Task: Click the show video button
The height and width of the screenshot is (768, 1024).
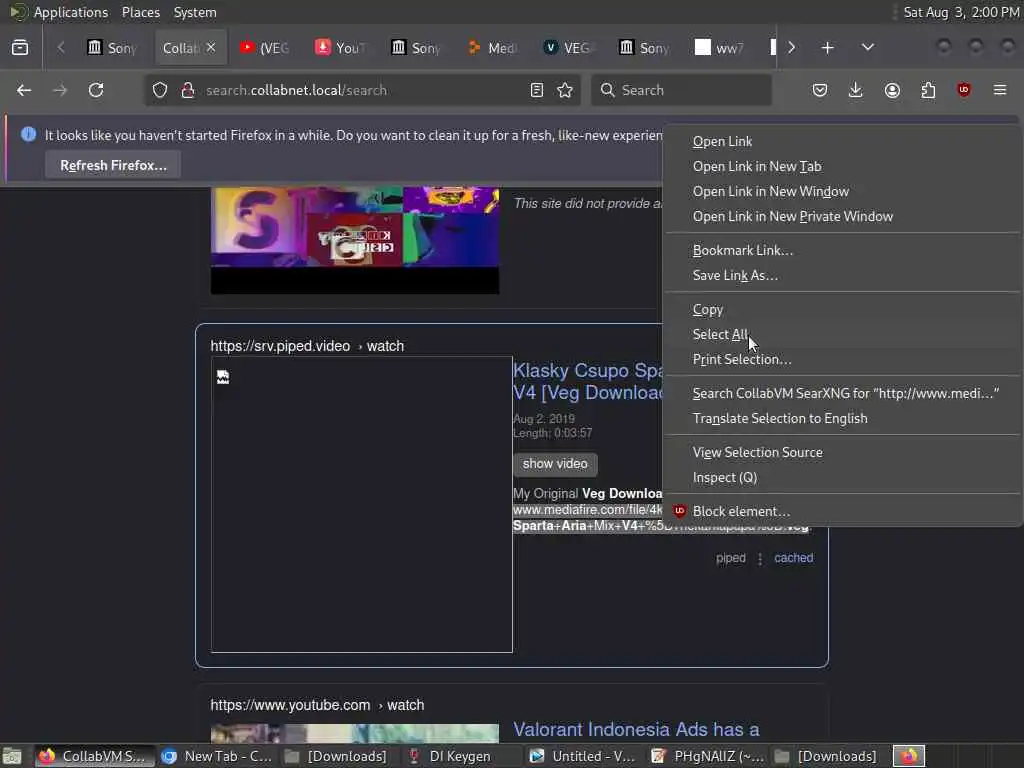Action: click(x=555, y=464)
